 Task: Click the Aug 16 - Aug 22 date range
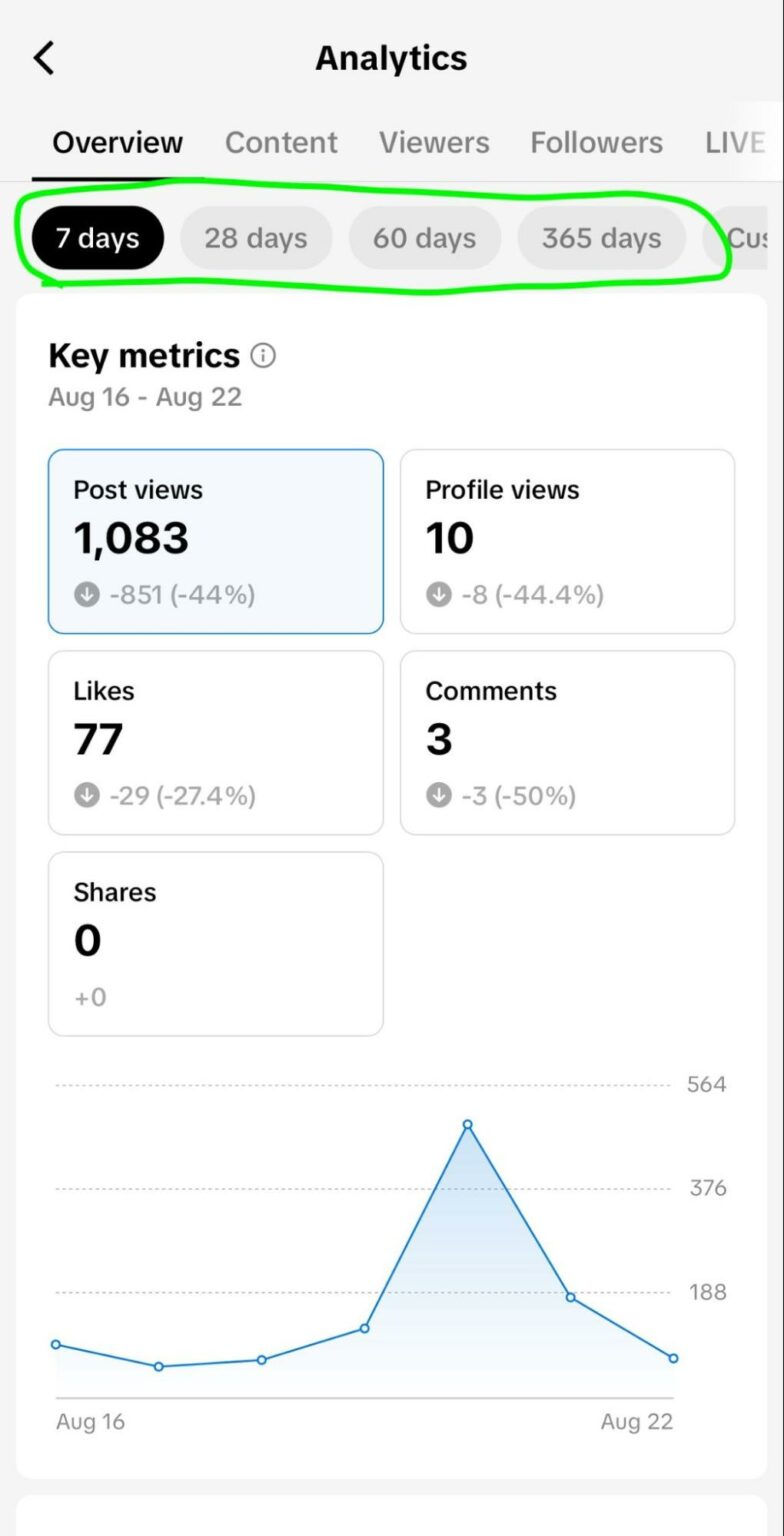click(144, 396)
